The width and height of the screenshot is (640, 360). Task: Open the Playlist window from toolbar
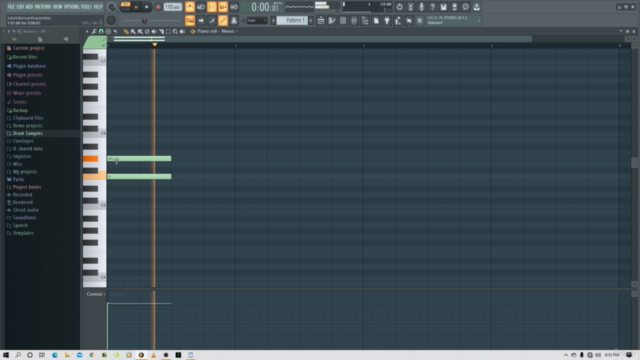click(x=320, y=20)
